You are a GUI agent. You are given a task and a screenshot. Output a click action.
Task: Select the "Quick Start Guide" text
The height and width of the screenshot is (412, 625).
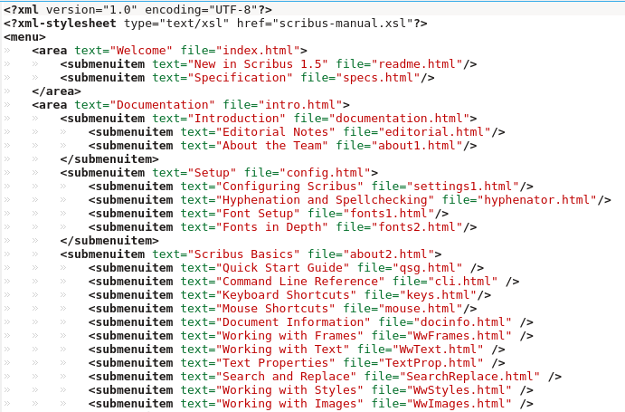point(283,268)
